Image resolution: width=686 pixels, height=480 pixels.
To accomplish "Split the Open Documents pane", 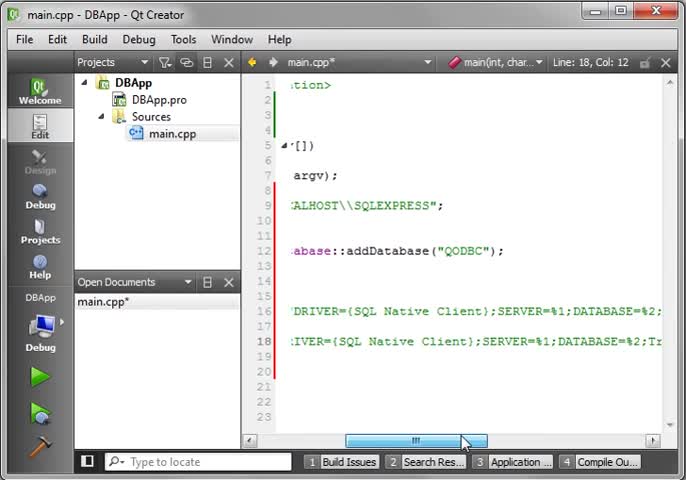I will (x=207, y=282).
